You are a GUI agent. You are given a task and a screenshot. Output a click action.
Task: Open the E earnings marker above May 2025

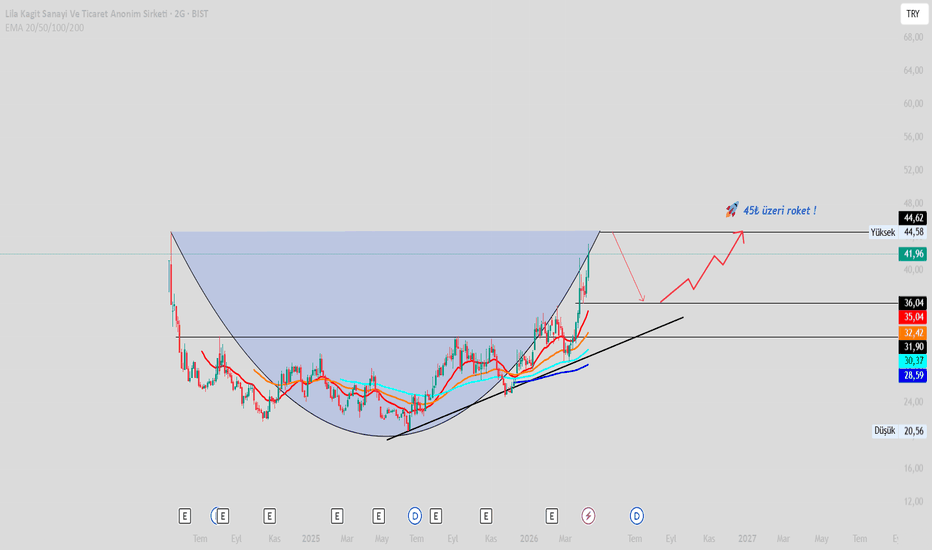tap(378, 516)
